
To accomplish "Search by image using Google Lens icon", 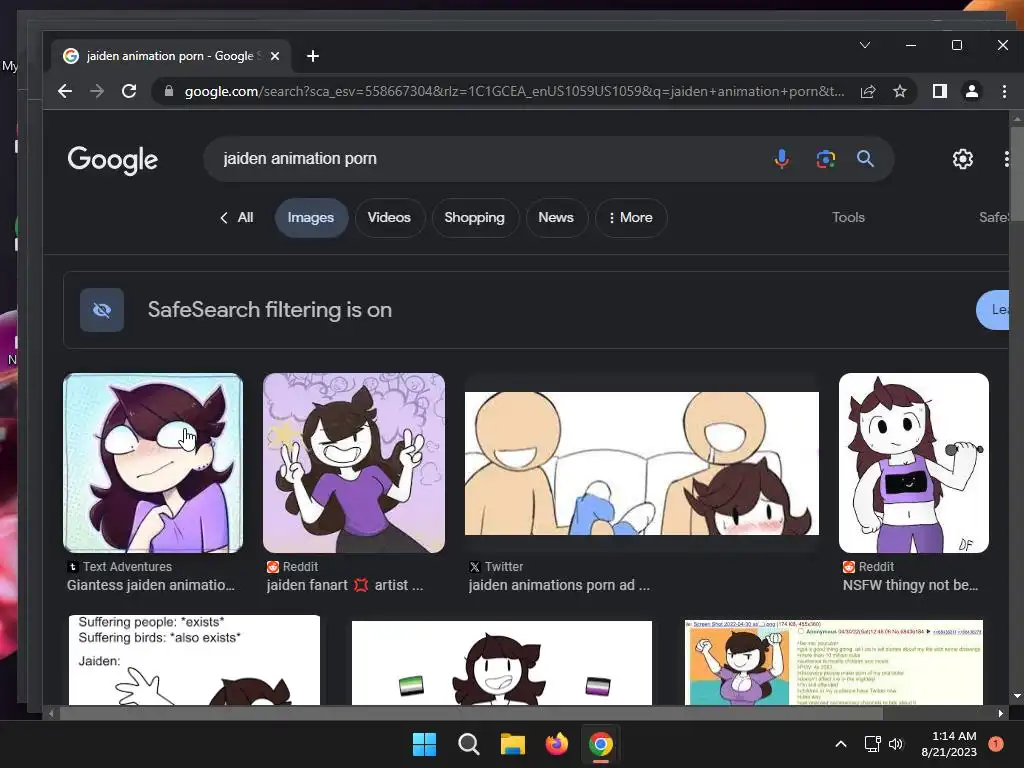I will tap(825, 159).
